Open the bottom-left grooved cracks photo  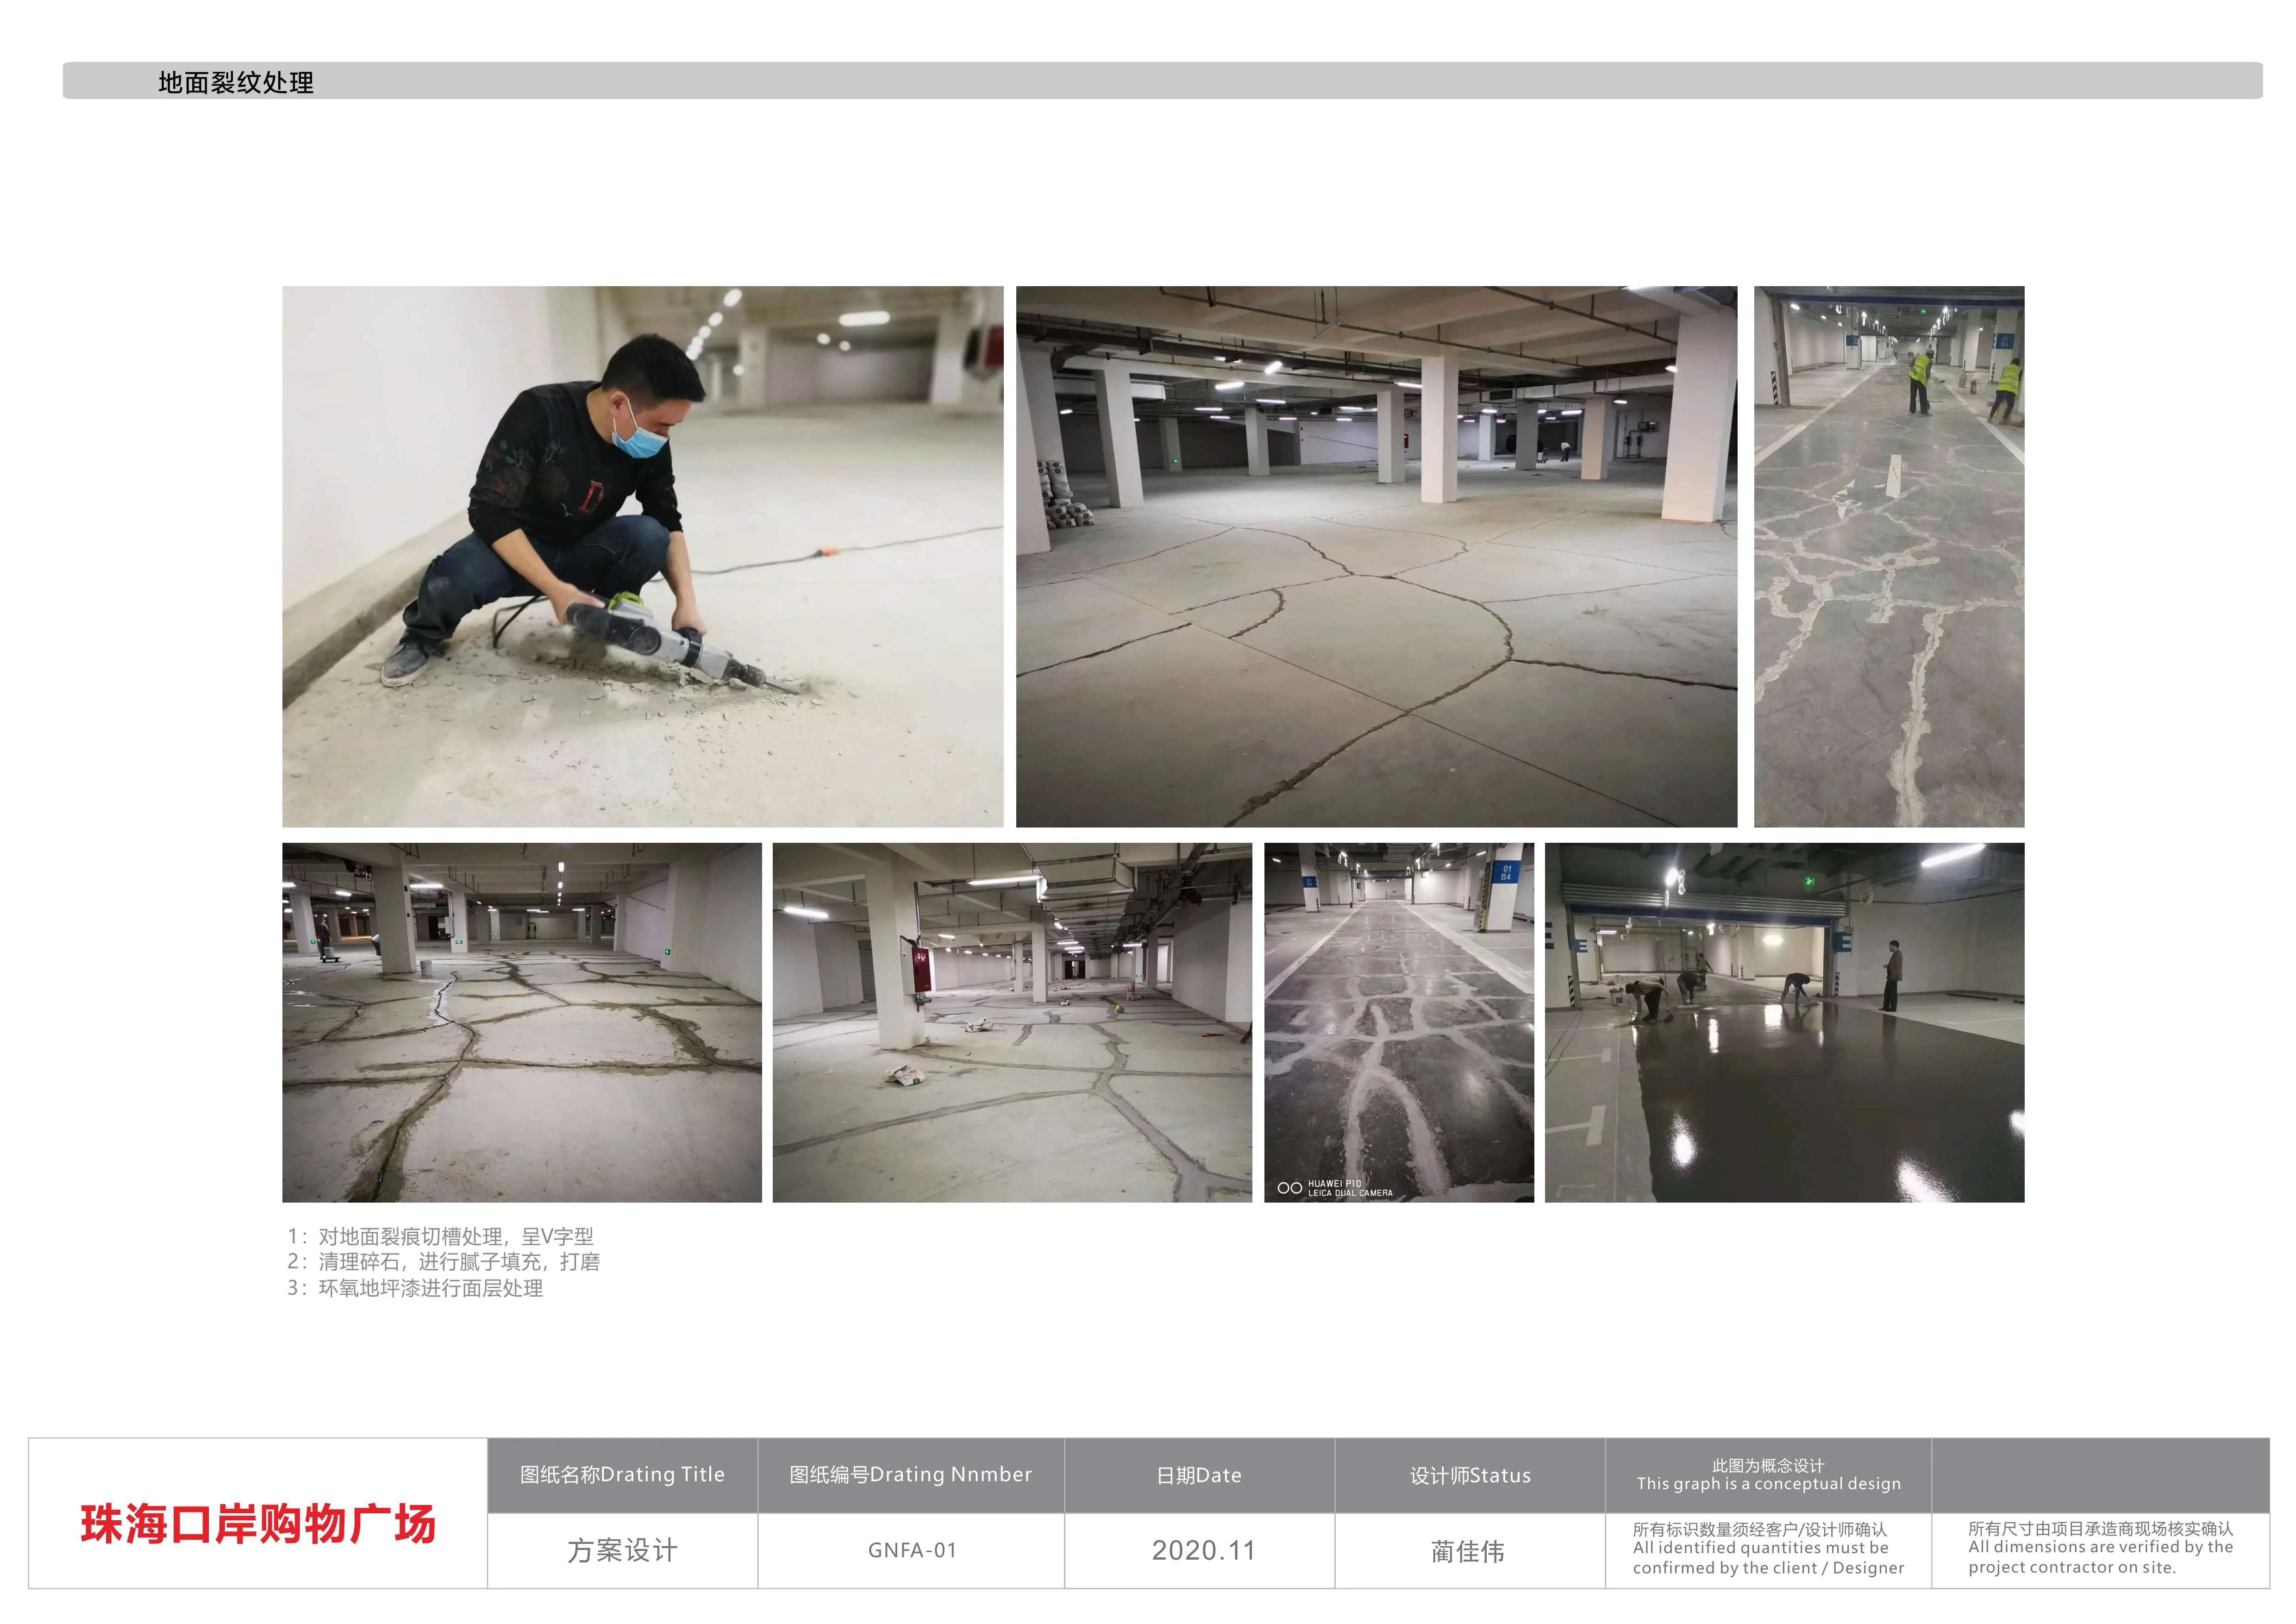521,1022
